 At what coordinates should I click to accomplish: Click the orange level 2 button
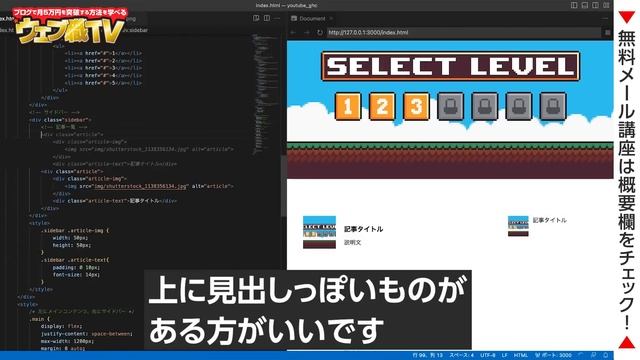pos(382,107)
